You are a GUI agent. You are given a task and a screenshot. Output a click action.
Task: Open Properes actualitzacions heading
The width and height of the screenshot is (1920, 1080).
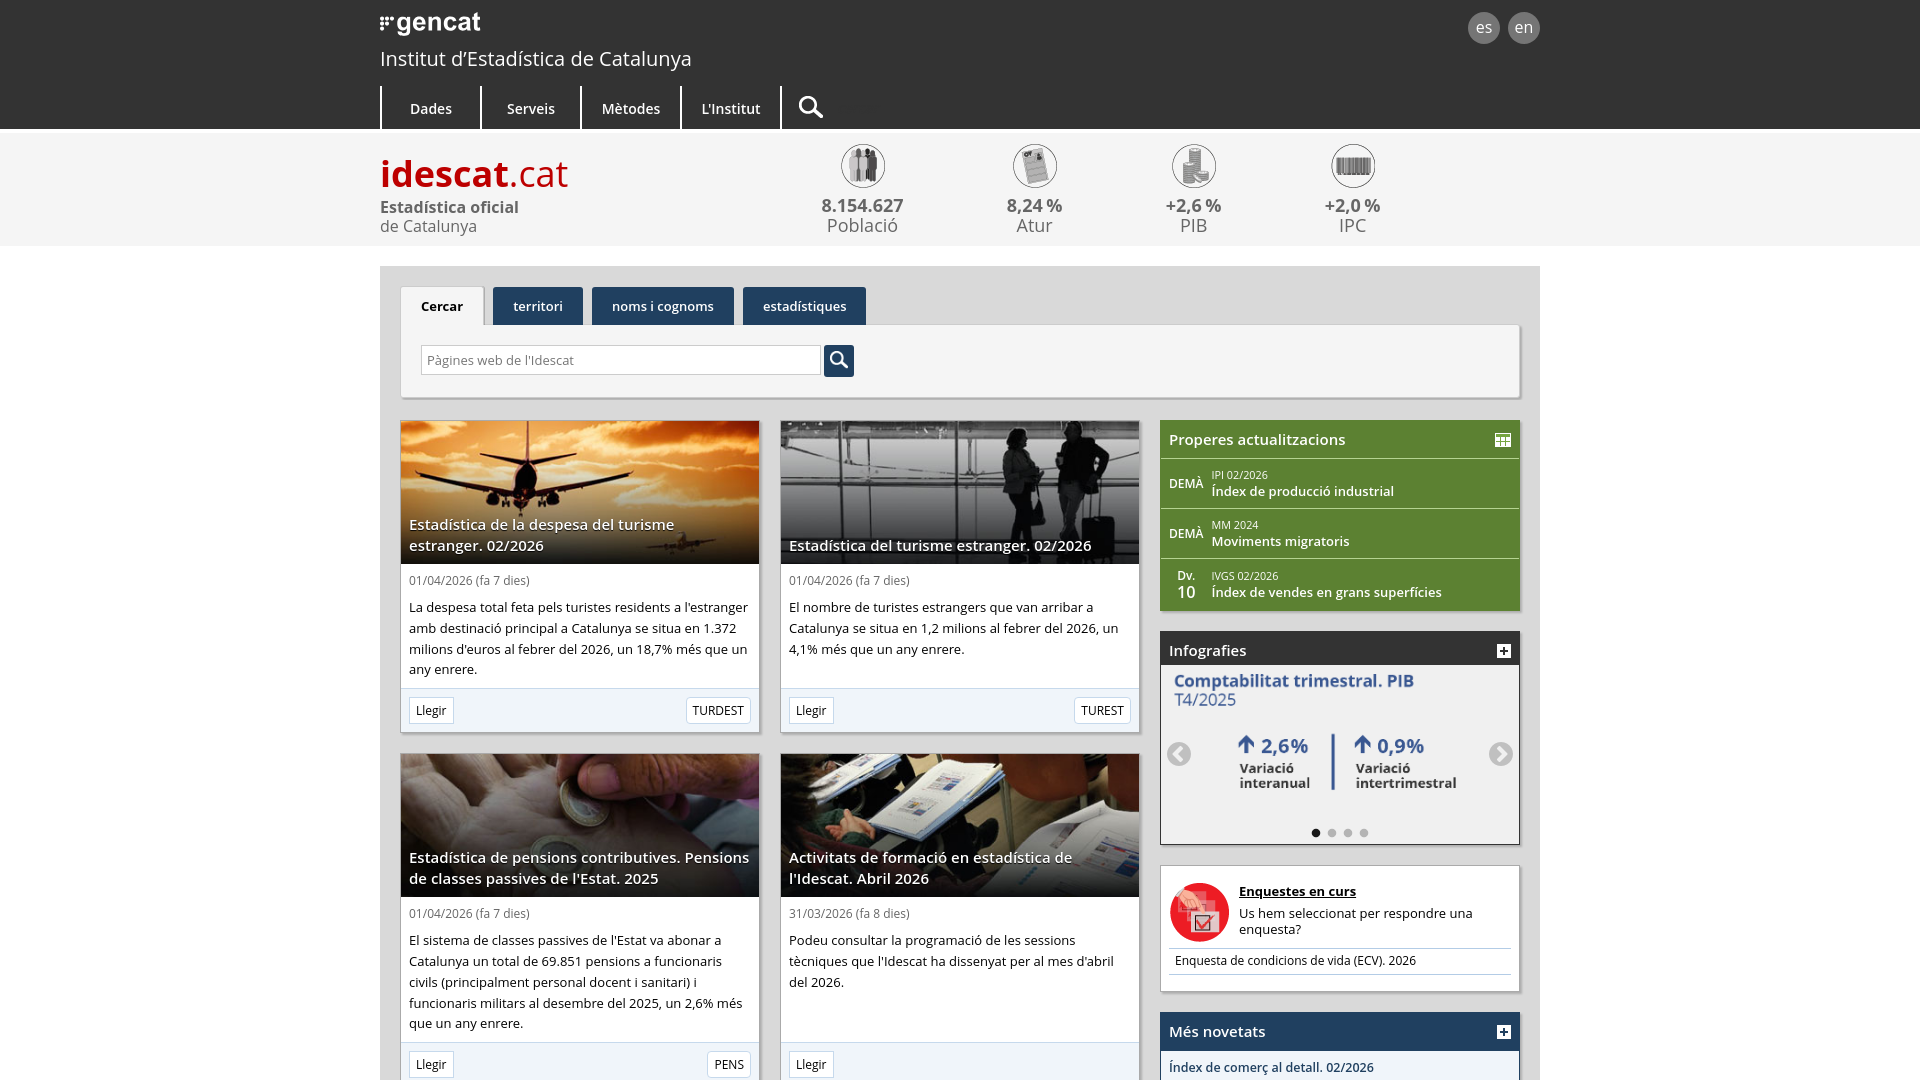1257,440
